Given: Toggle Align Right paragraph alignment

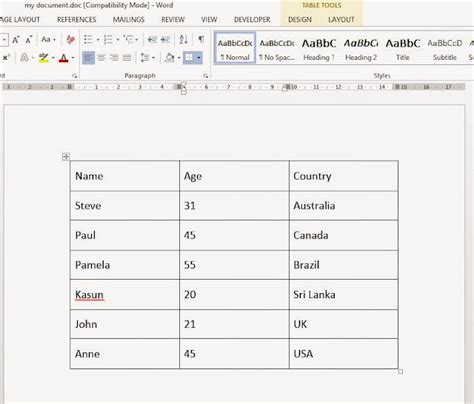Looking at the screenshot, I should 114,58.
